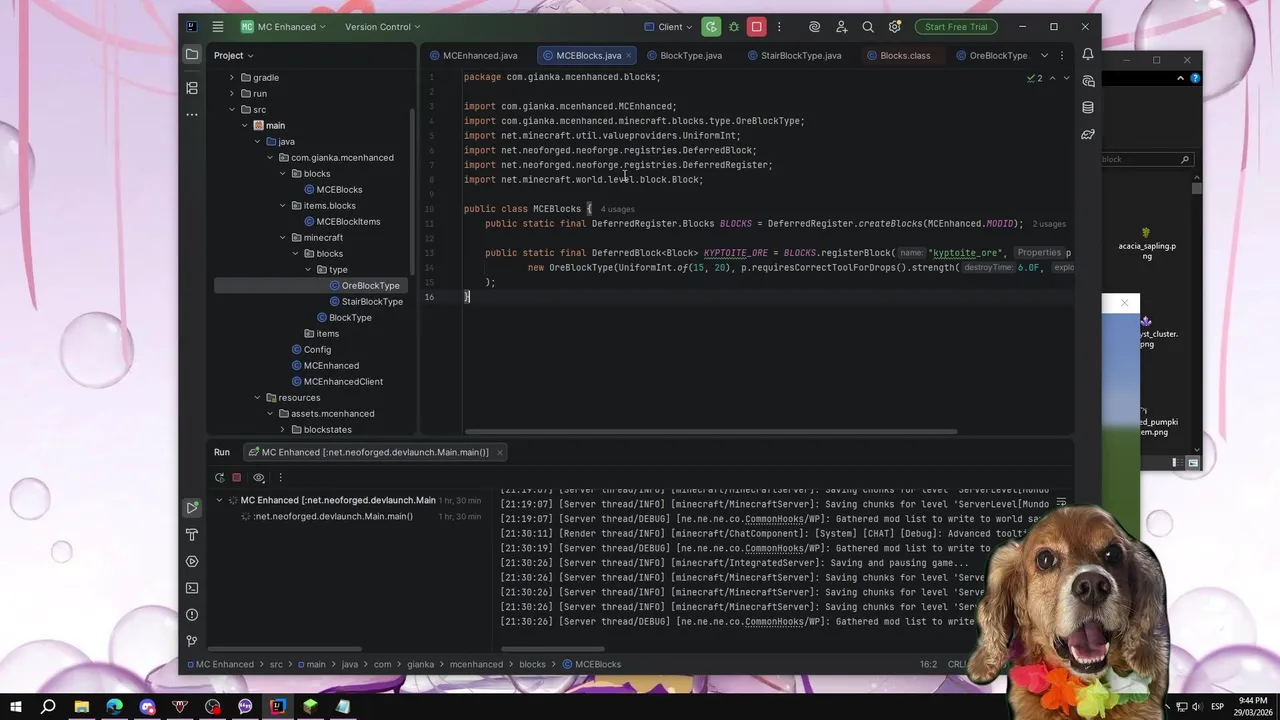Click the Rerun icon in the Run toolbar
Image resolution: width=1280 pixels, height=720 pixels.
219,478
